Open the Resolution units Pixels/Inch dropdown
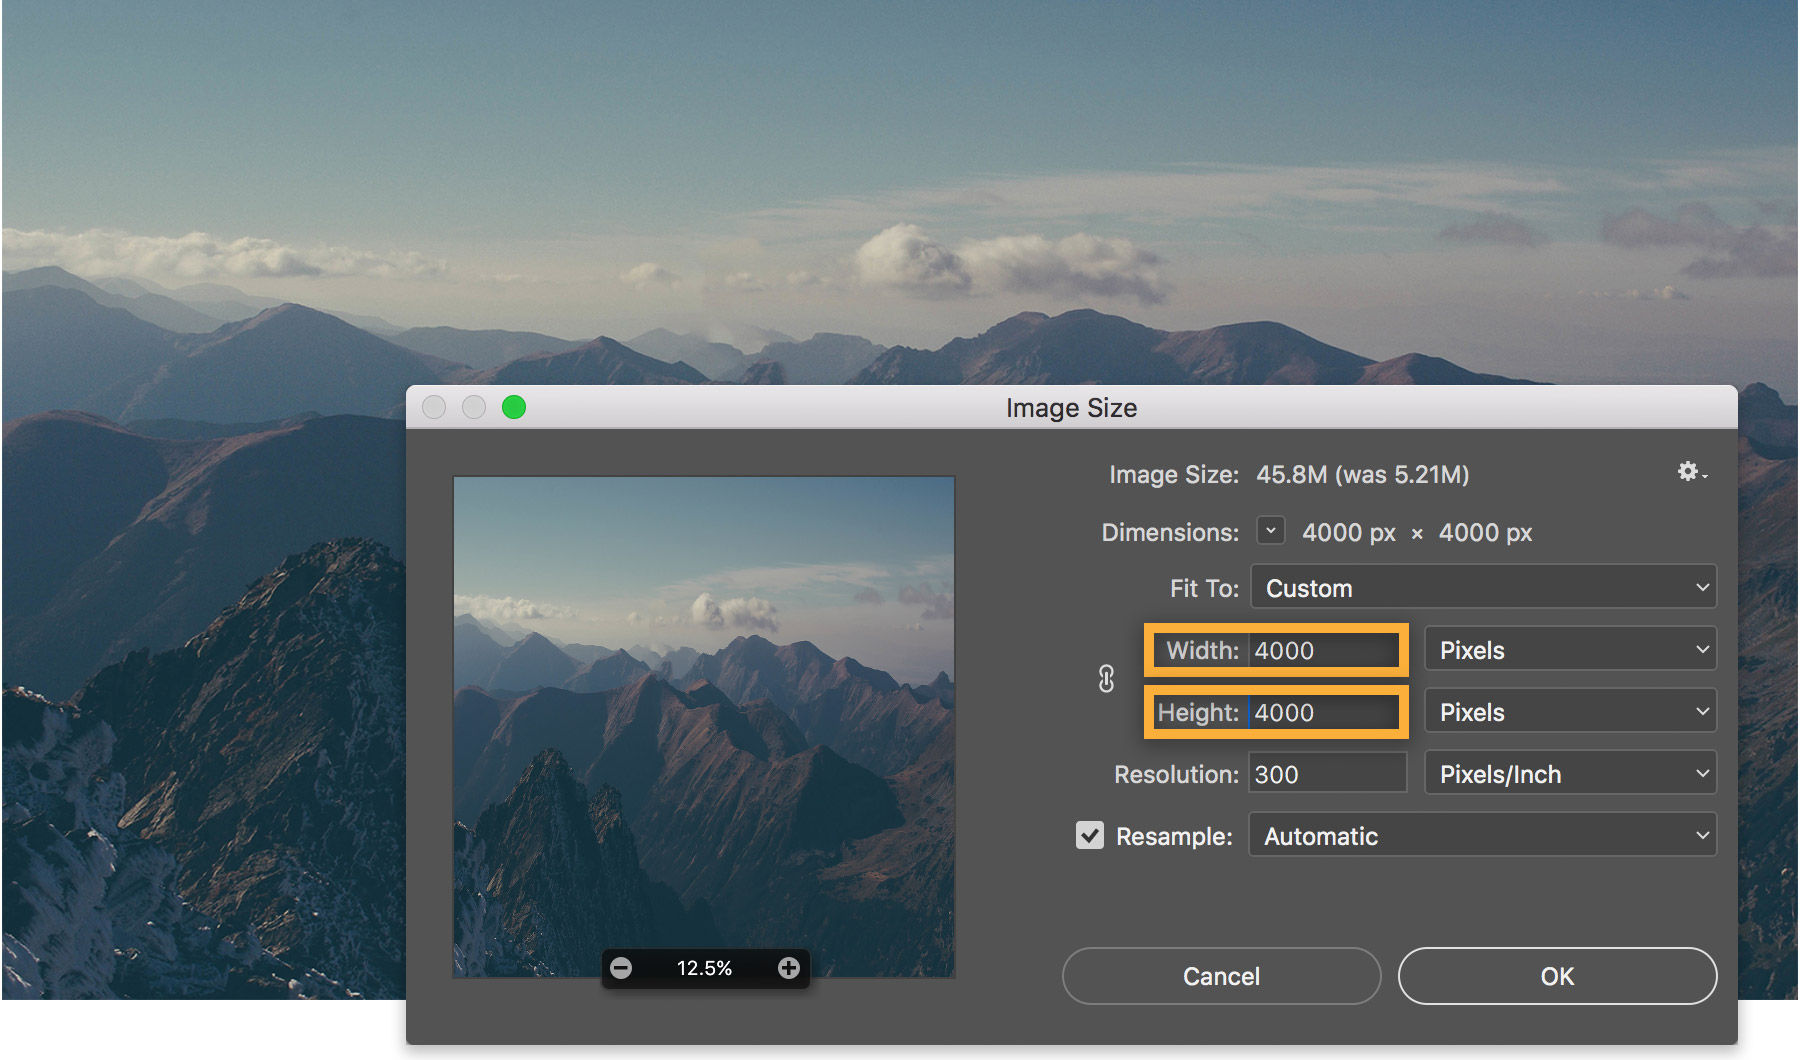The image size is (1800, 1060). pyautogui.click(x=1569, y=772)
